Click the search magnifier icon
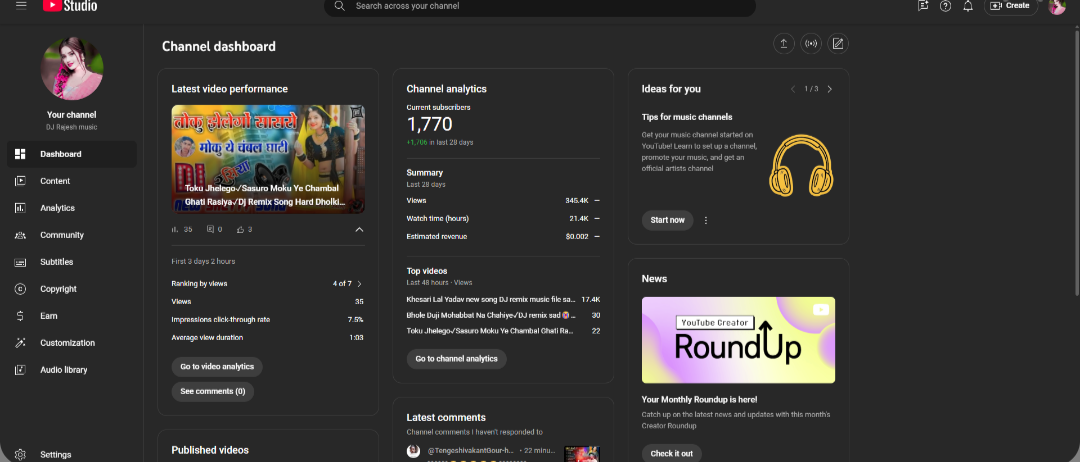 (x=339, y=6)
